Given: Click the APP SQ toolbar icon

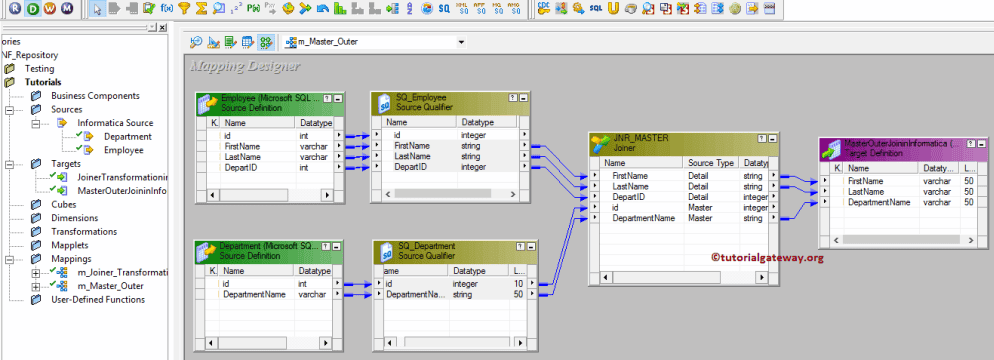Looking at the screenshot, I should (481, 8).
